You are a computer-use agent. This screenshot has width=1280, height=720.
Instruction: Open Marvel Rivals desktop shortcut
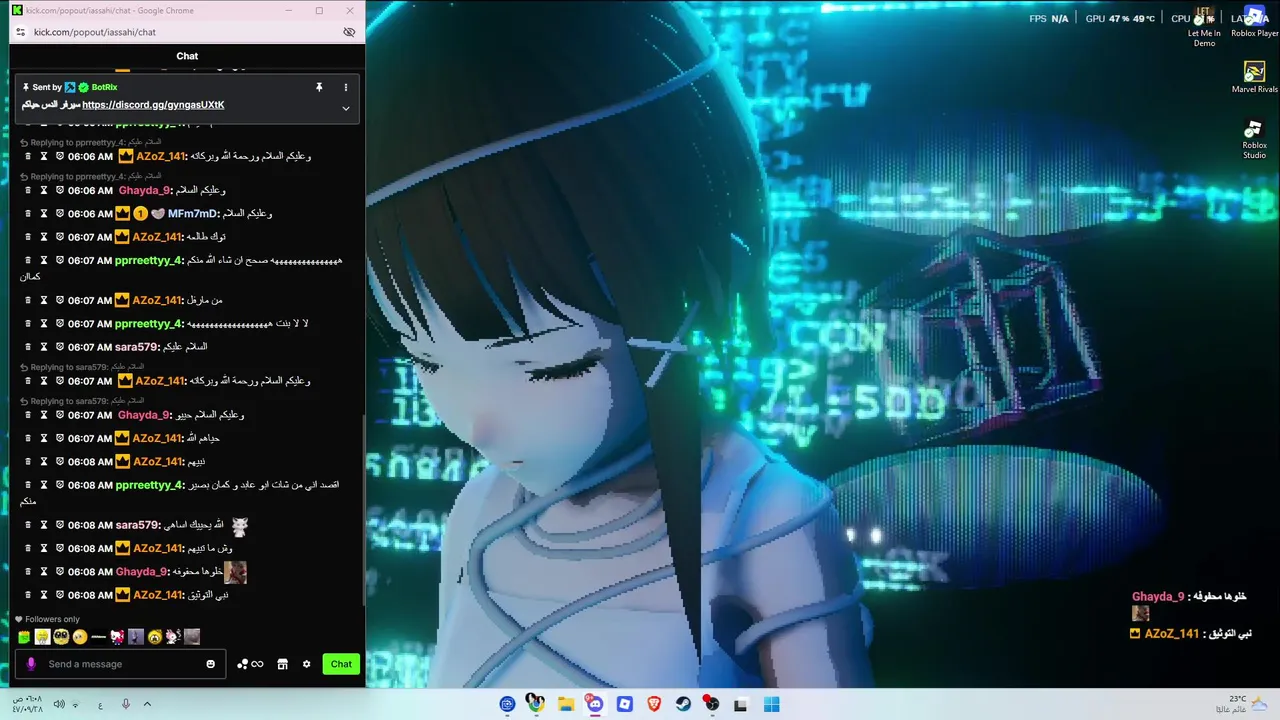1254,77
